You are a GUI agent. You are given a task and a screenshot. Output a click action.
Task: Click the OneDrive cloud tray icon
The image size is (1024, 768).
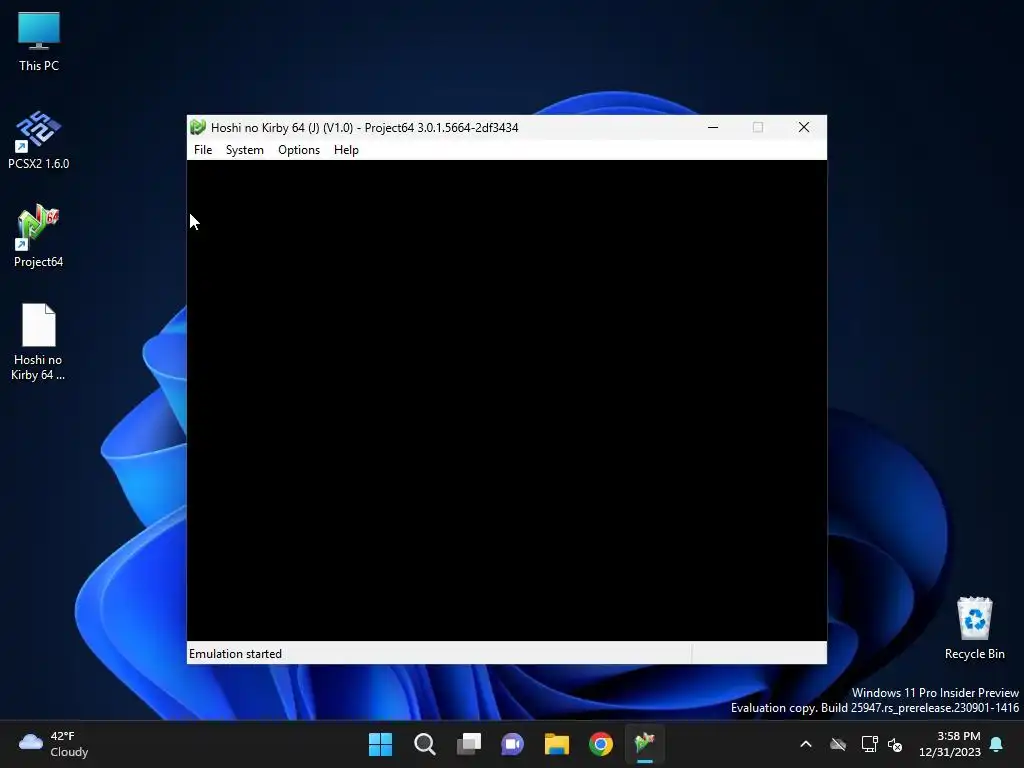point(838,744)
